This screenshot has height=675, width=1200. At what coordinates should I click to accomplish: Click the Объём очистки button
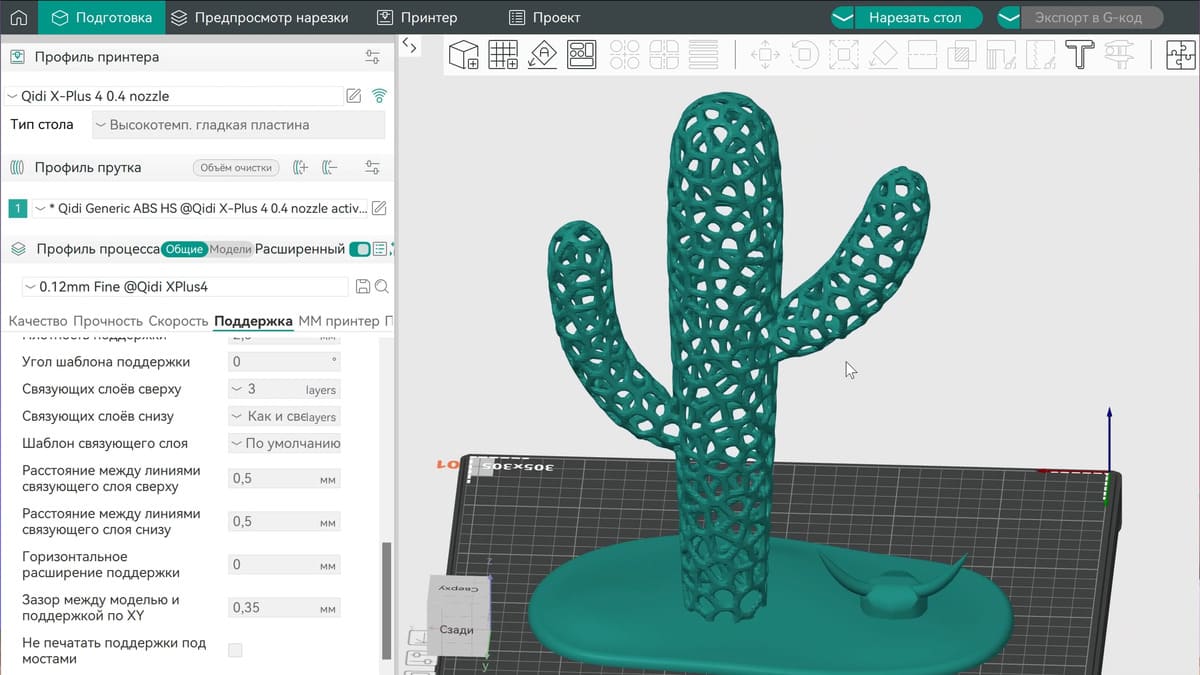(236, 168)
